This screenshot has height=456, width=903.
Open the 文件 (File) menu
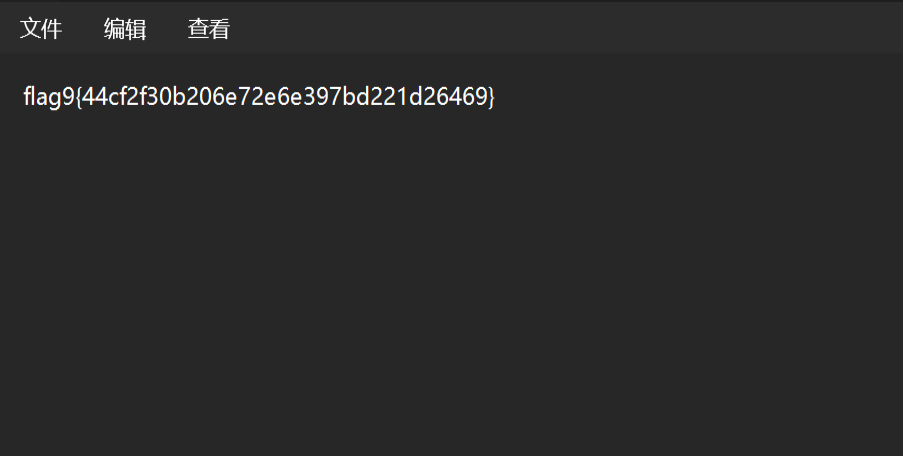coord(41,29)
